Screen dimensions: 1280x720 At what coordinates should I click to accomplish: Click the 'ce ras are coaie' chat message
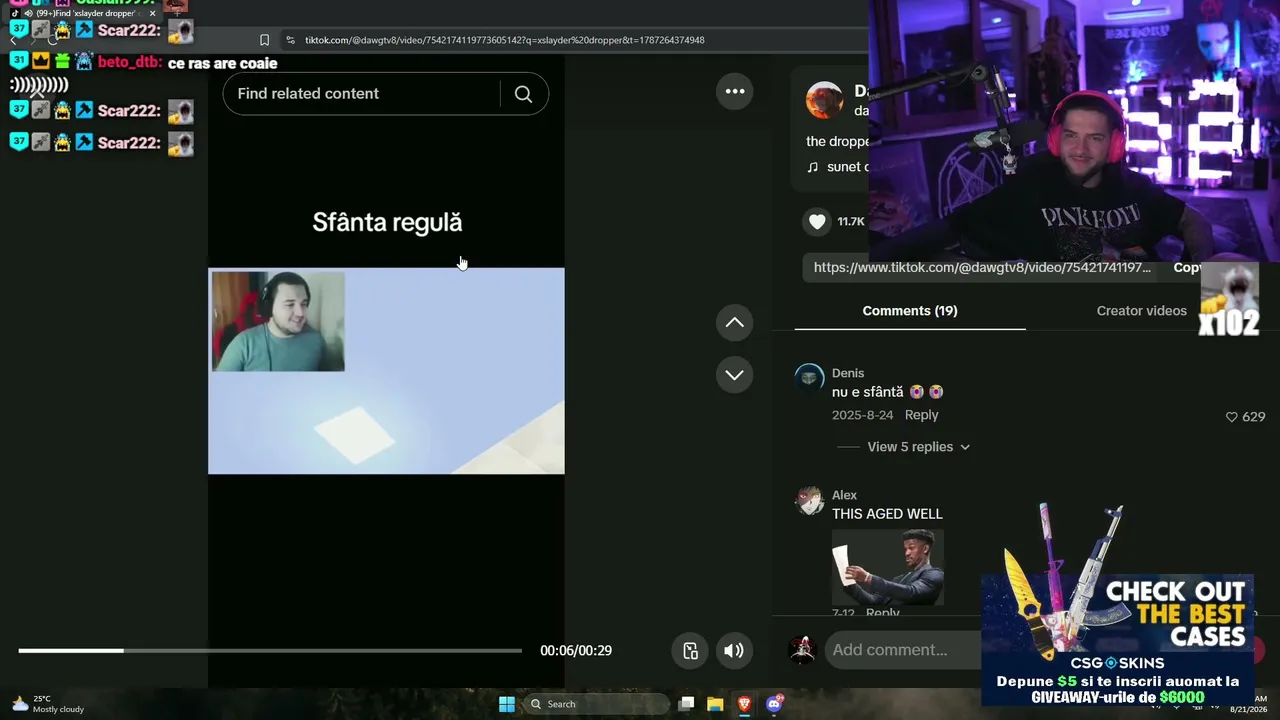[x=223, y=63]
